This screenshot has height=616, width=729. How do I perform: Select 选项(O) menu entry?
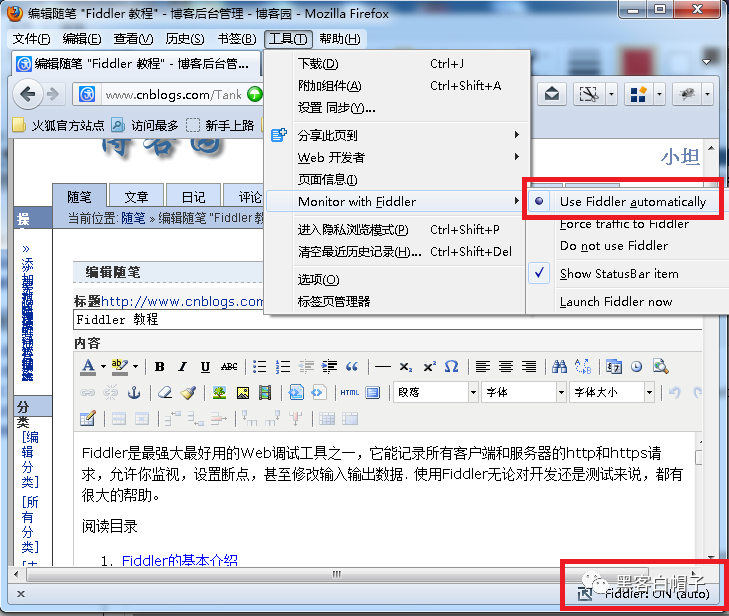(395, 280)
